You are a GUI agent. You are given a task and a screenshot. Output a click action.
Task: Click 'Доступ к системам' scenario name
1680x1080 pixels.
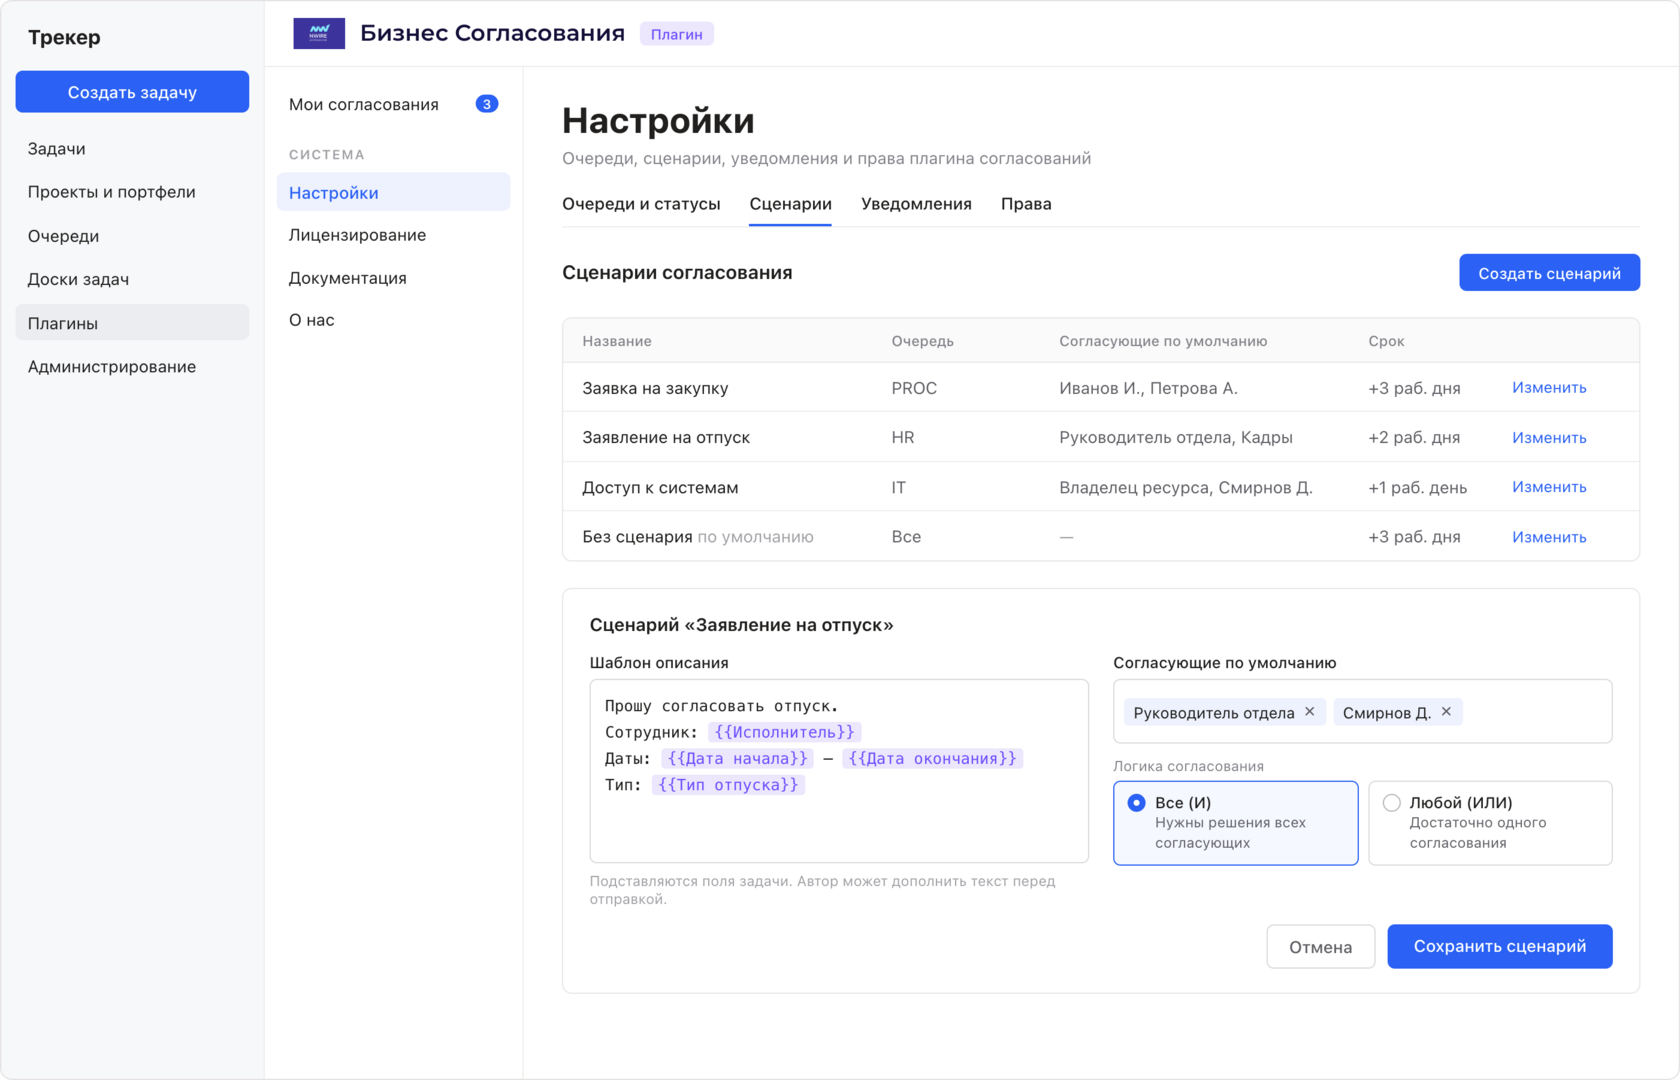point(660,488)
